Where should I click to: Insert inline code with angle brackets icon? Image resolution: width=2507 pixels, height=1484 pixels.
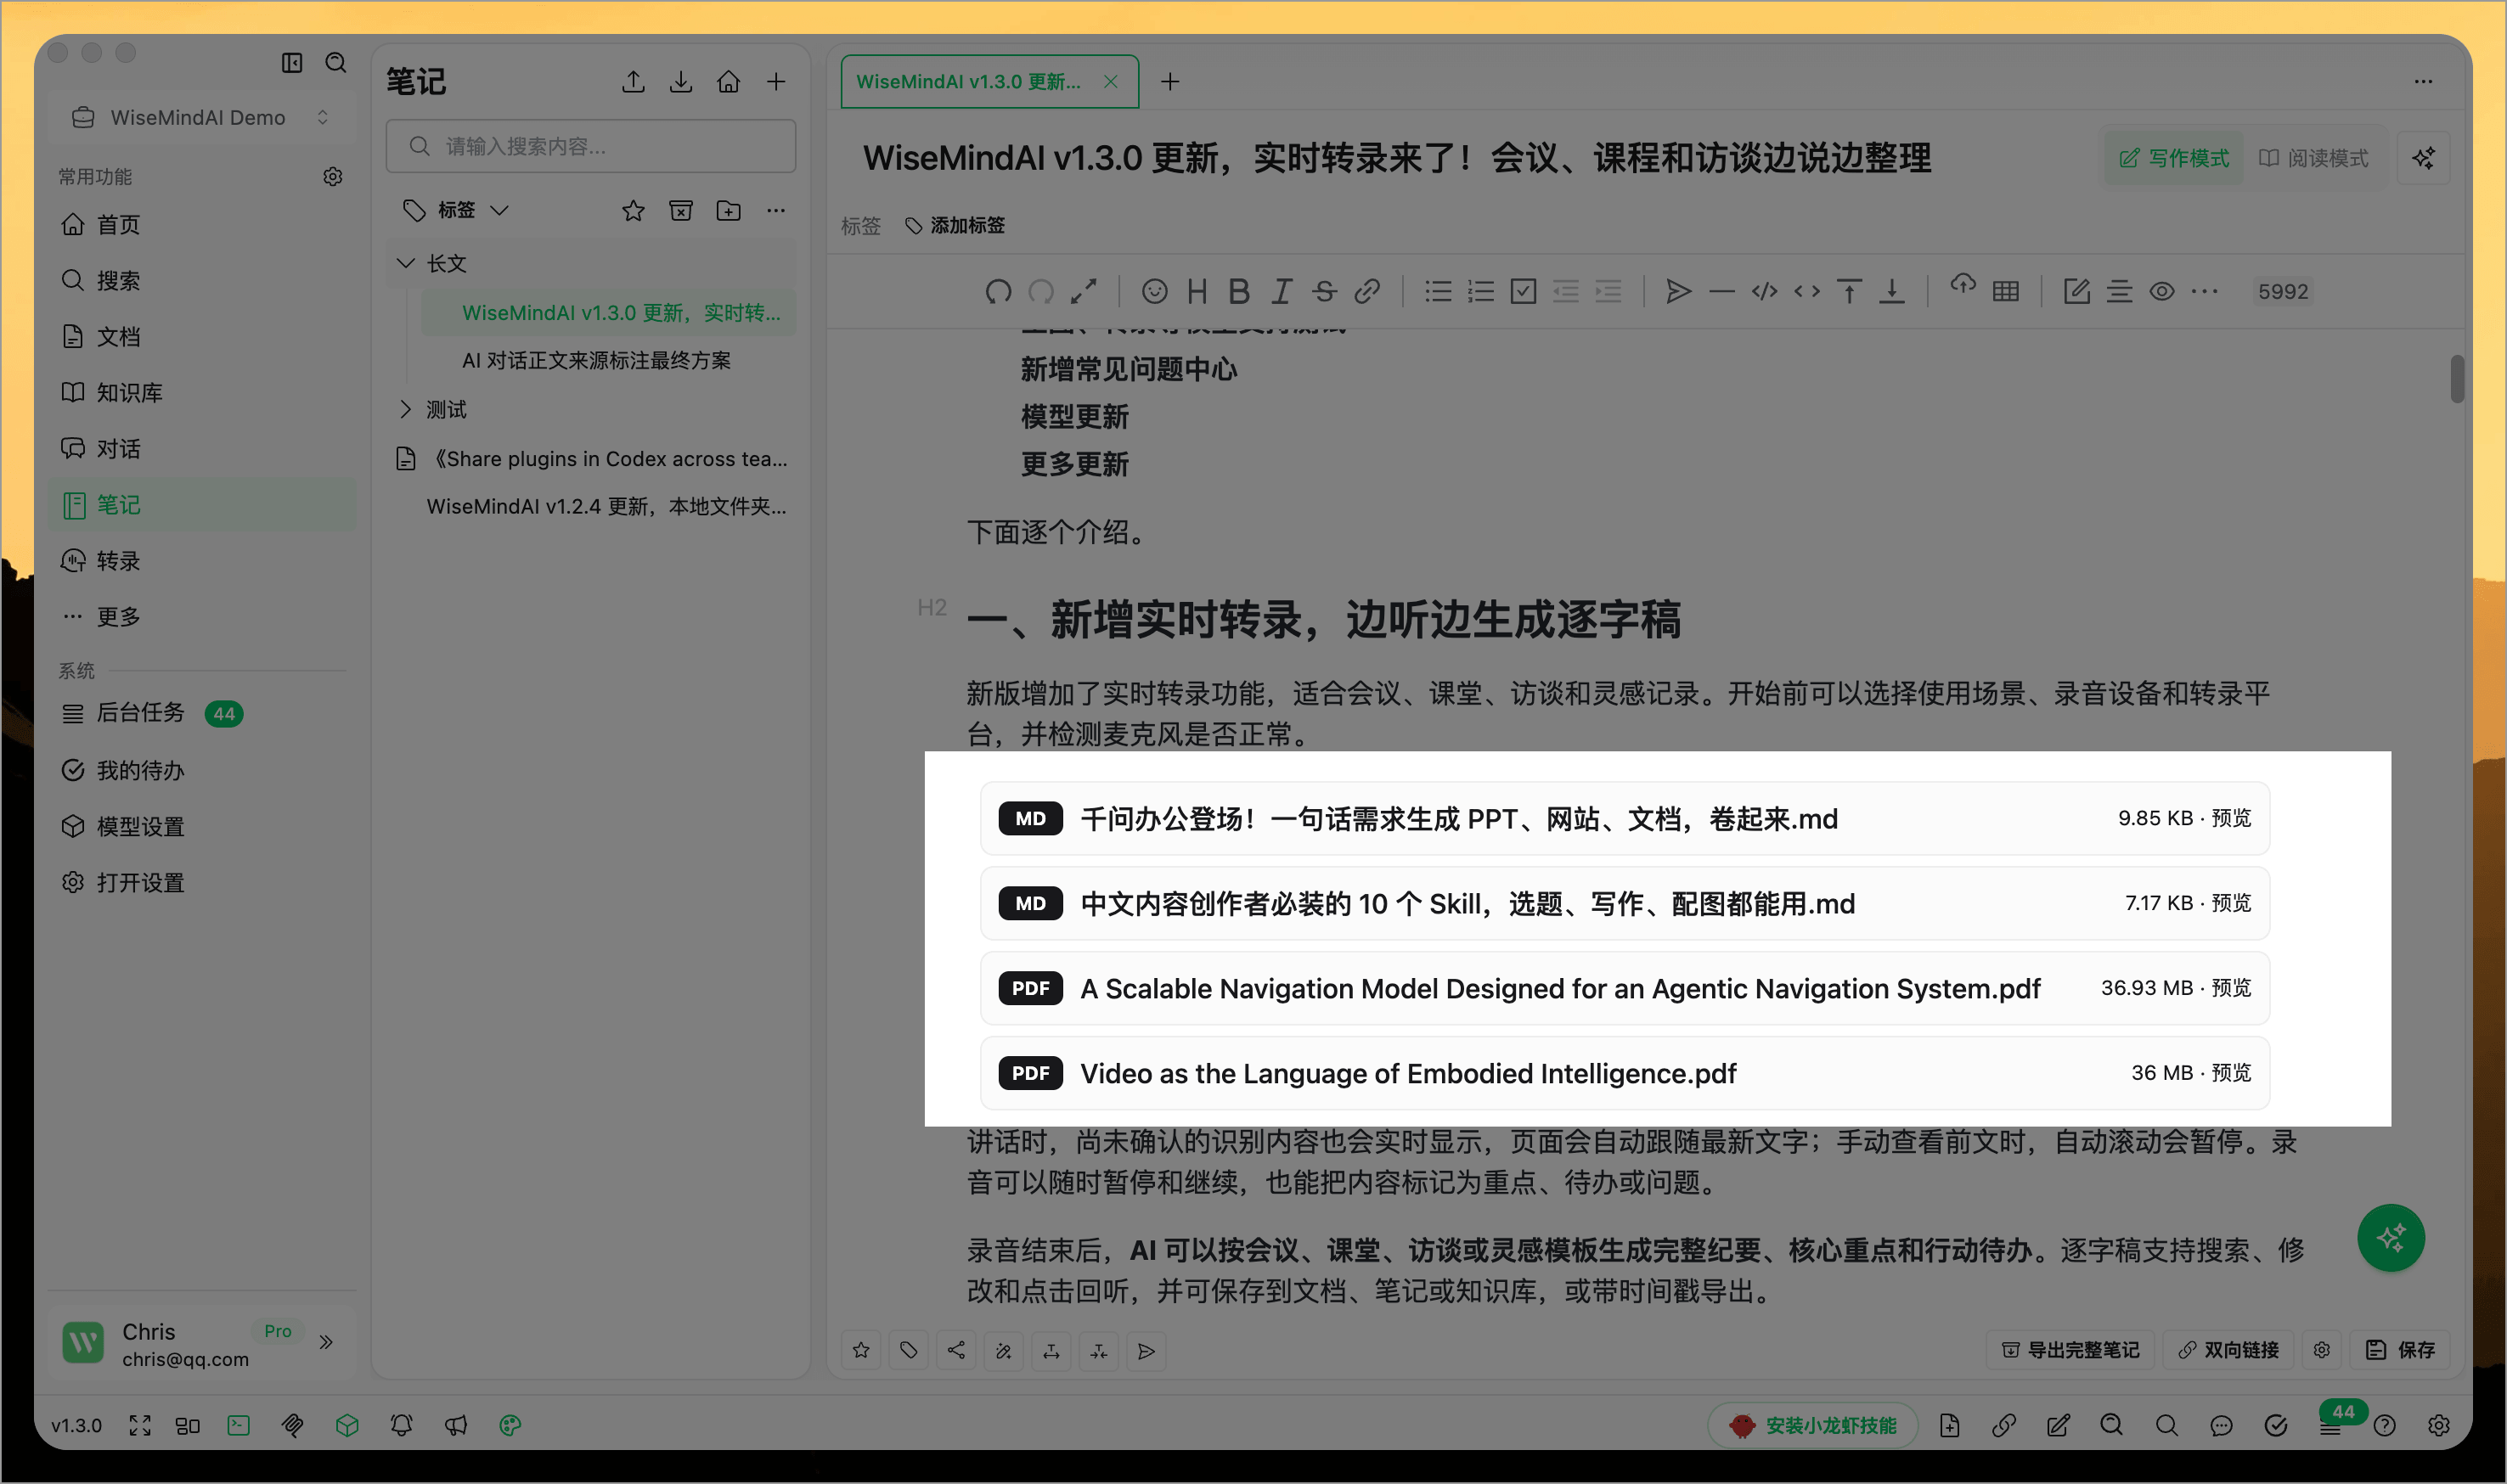1806,291
